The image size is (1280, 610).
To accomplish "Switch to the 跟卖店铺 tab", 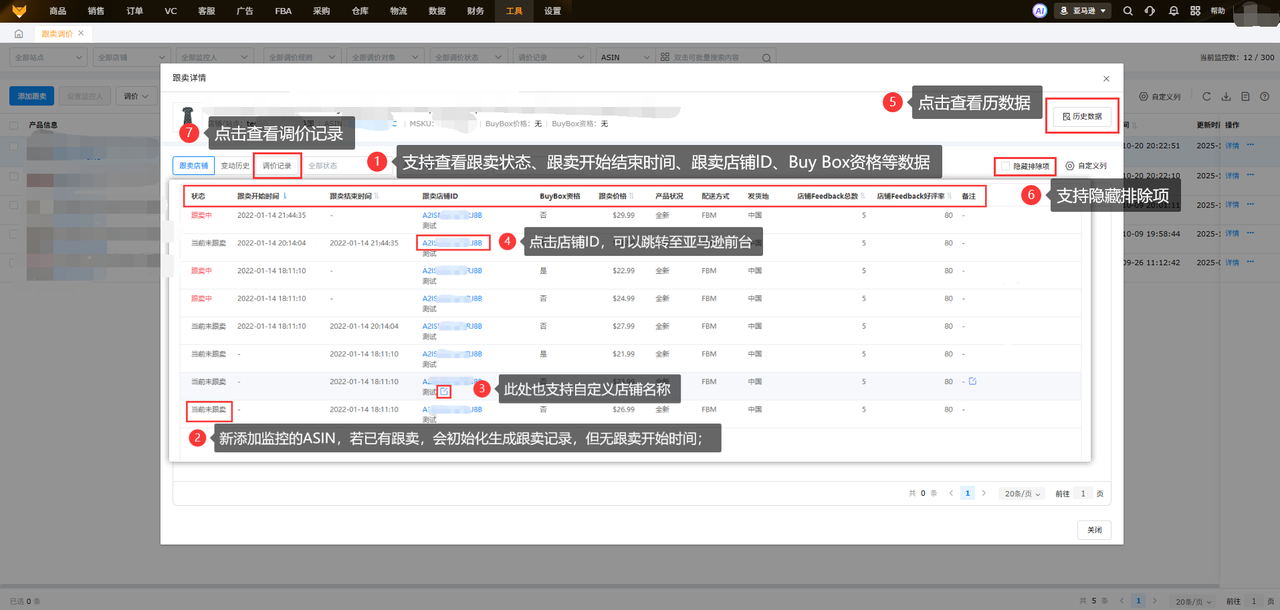I will coord(192,166).
